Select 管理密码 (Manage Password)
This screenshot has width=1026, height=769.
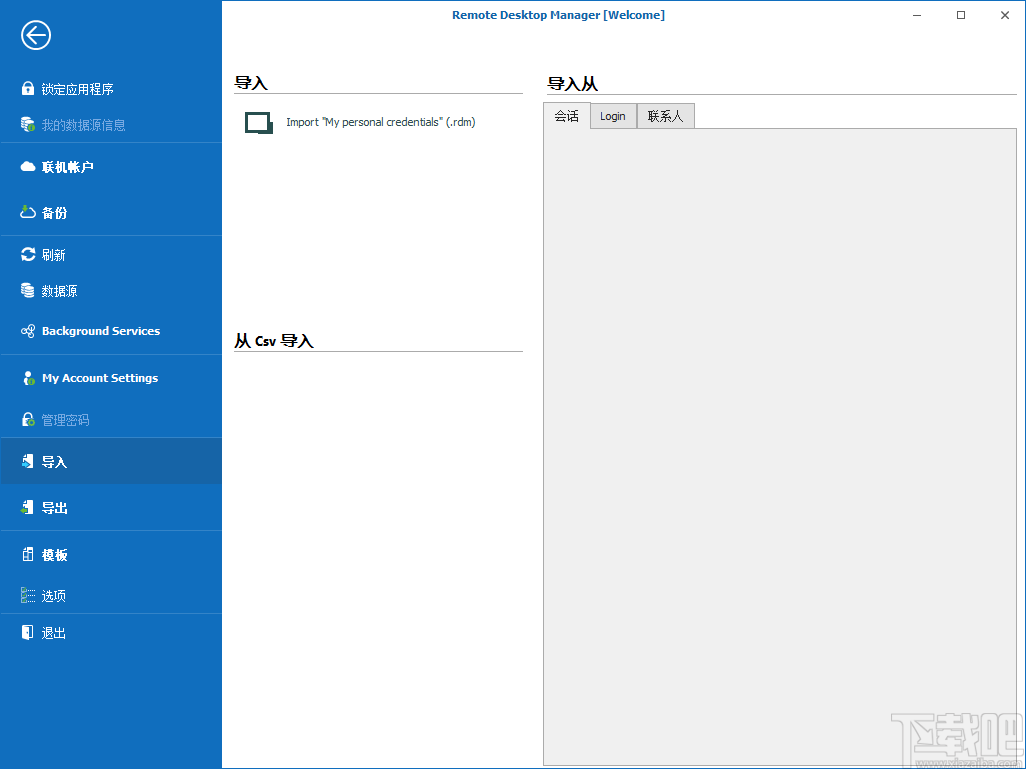[x=60, y=419]
